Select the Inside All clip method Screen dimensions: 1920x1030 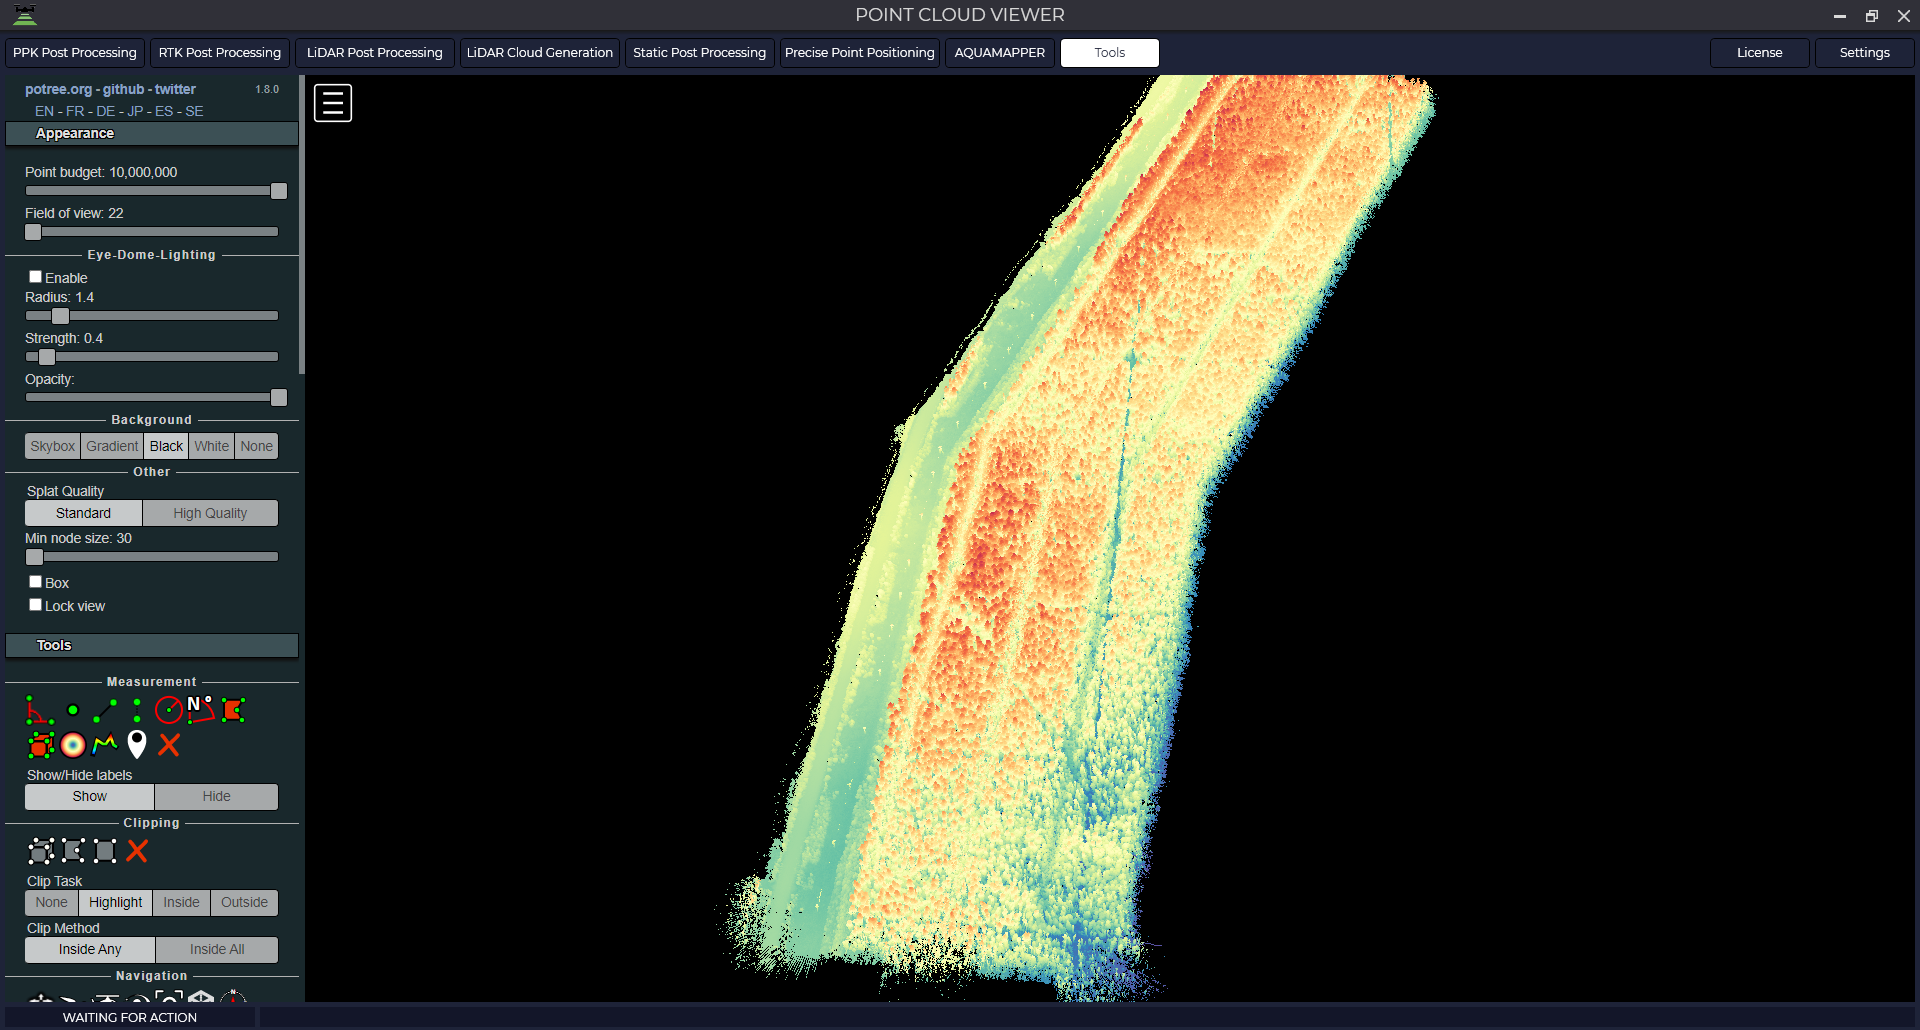point(217,949)
